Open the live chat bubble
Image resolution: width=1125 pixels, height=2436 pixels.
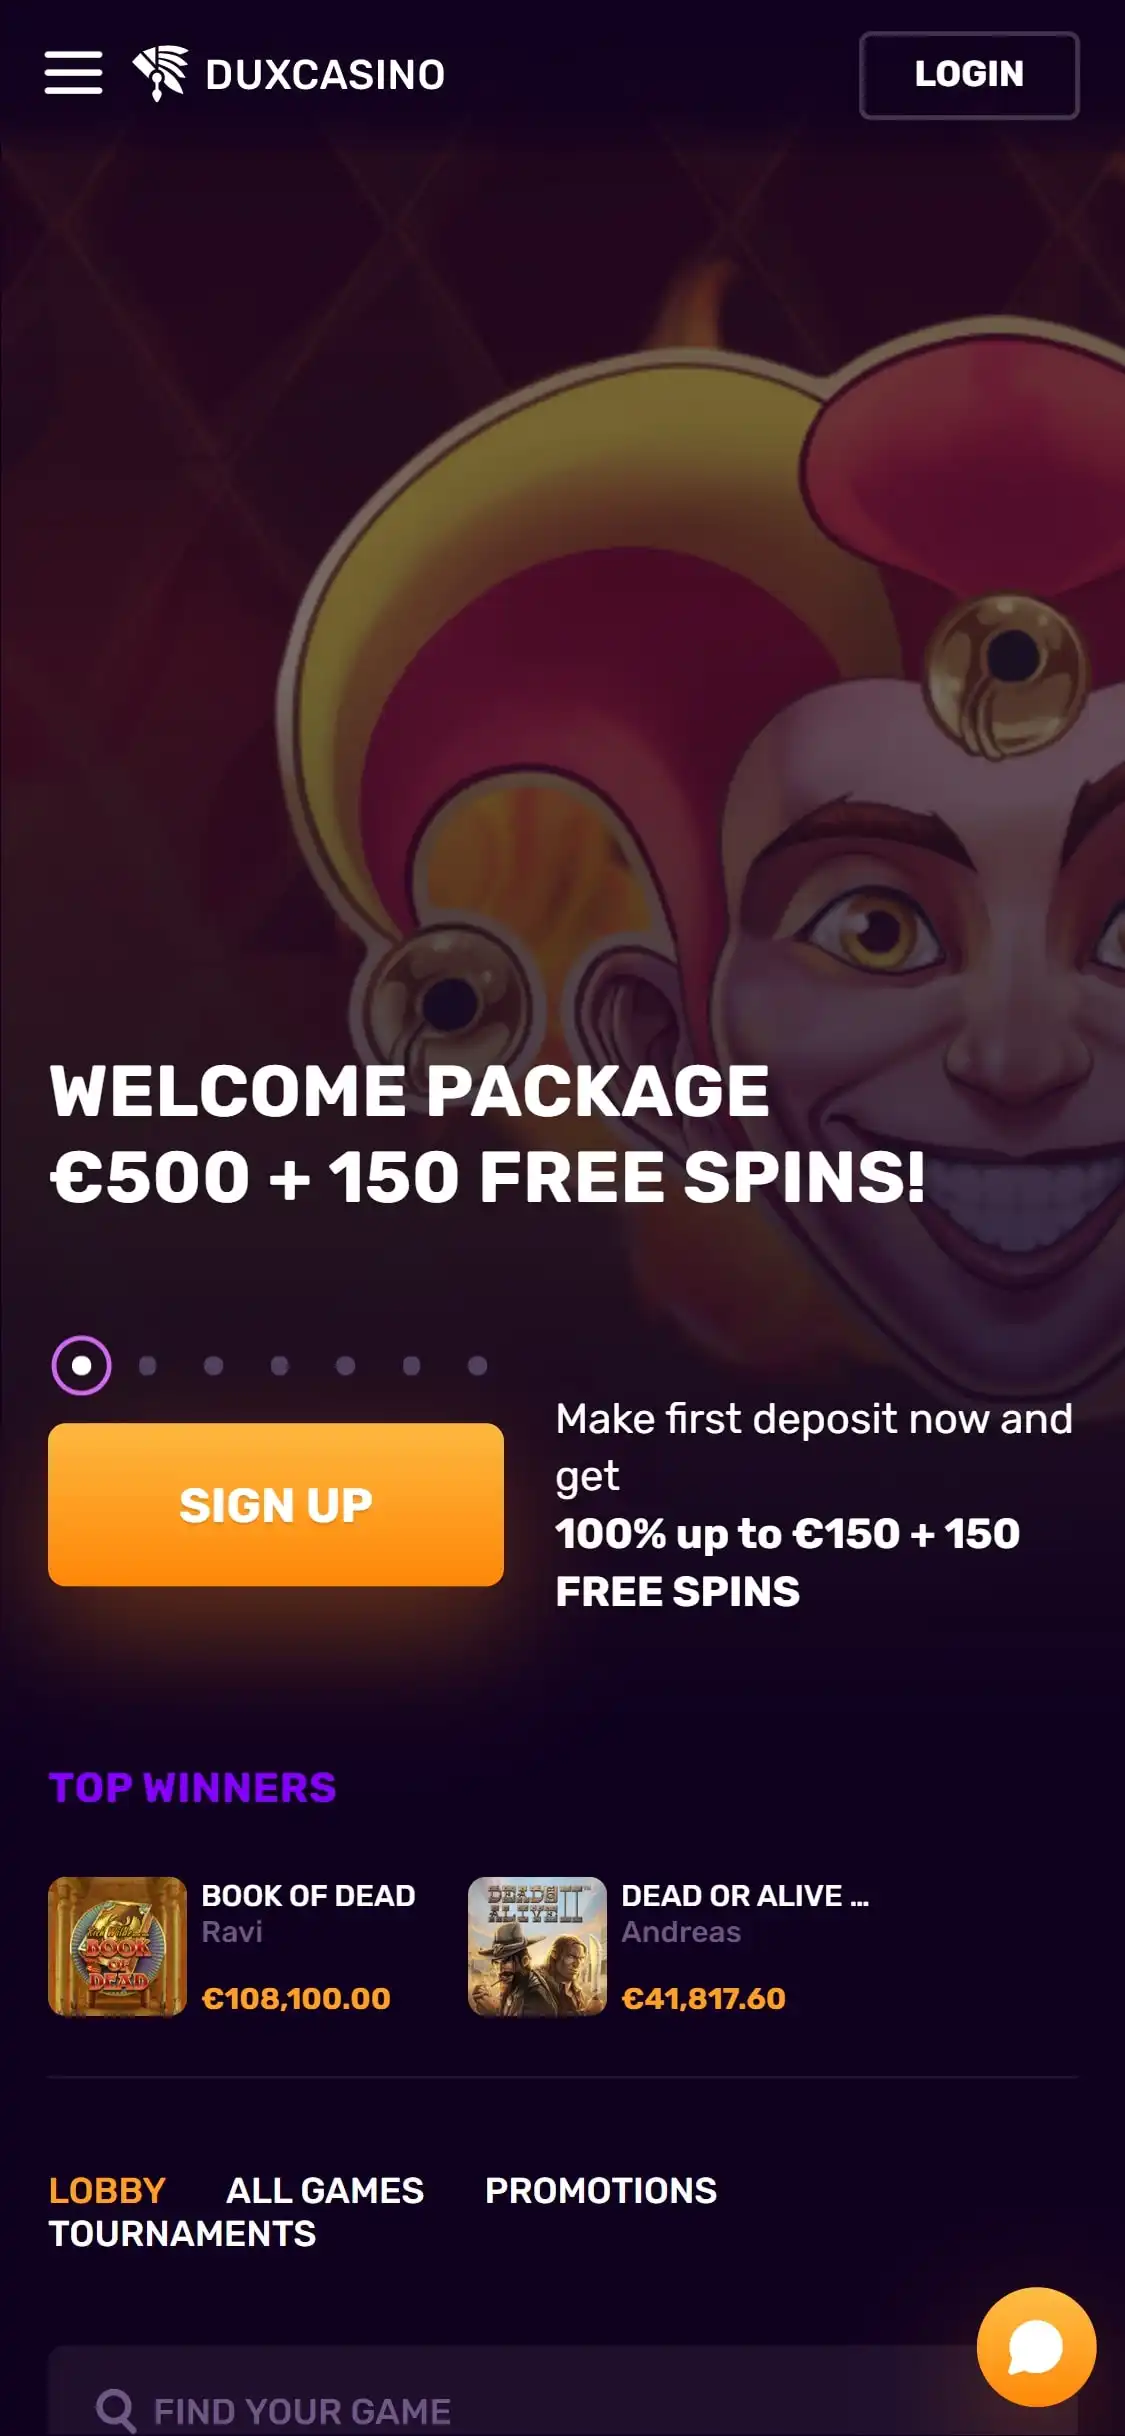point(1036,2346)
